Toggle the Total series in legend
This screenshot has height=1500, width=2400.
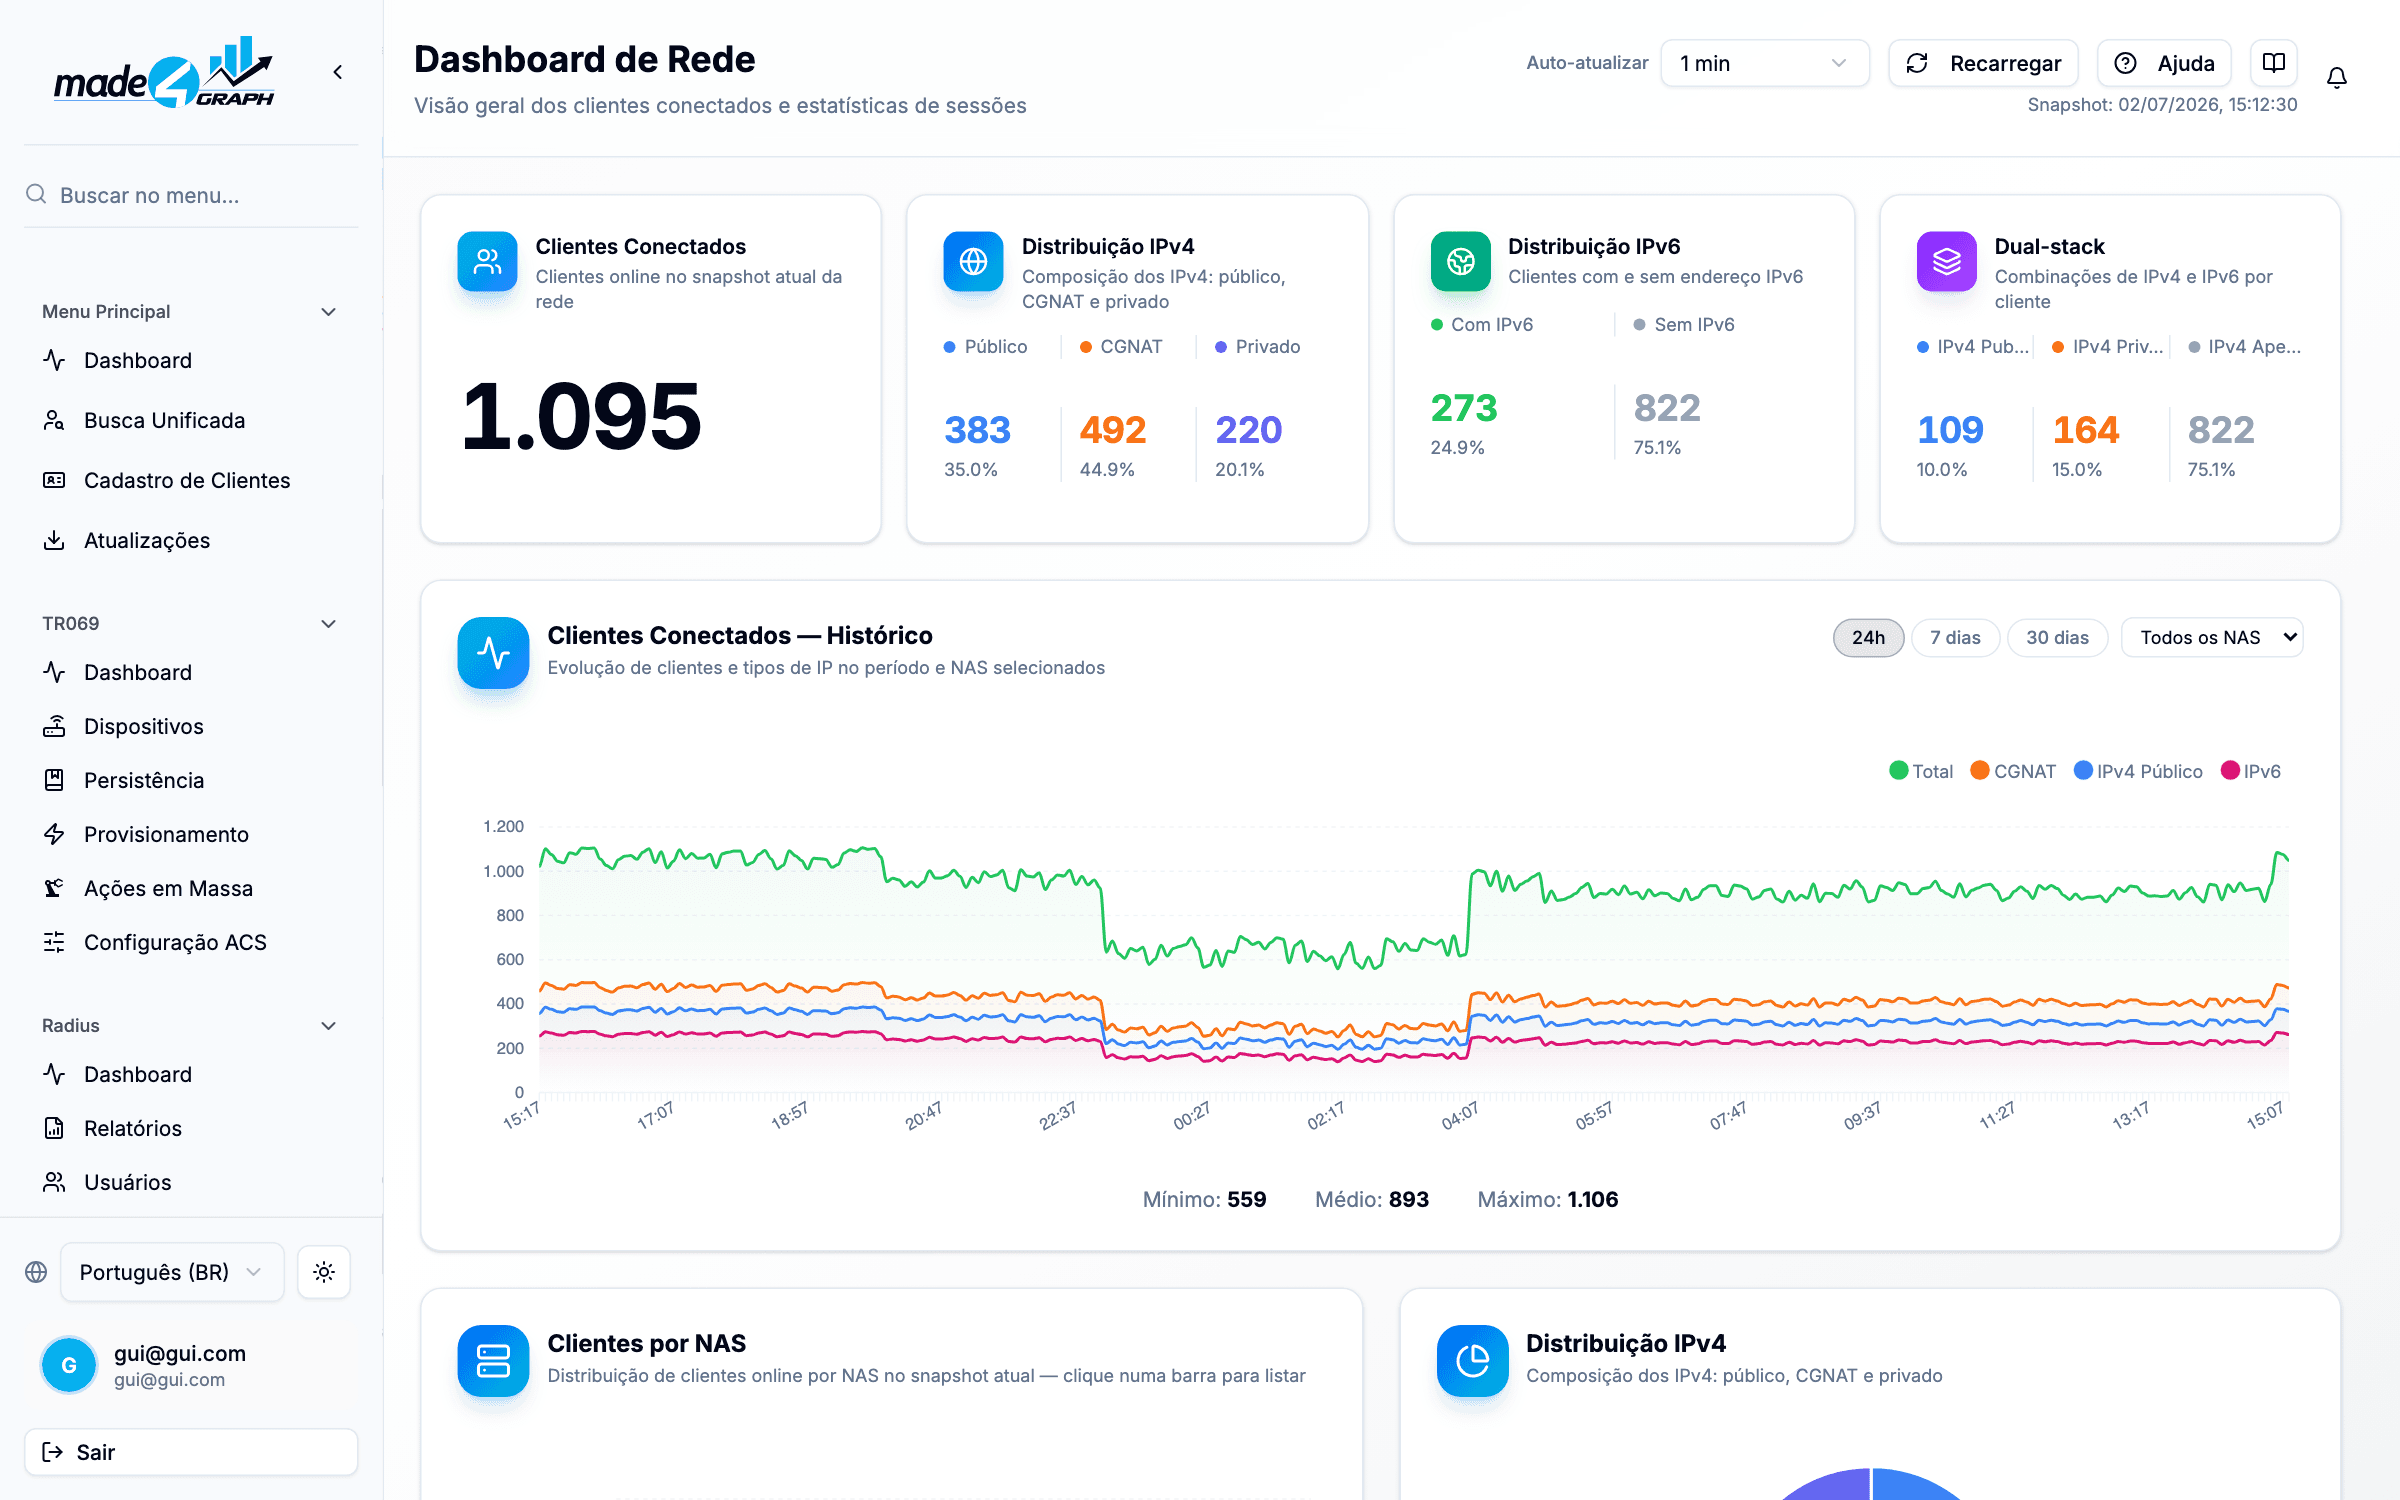click(1921, 771)
